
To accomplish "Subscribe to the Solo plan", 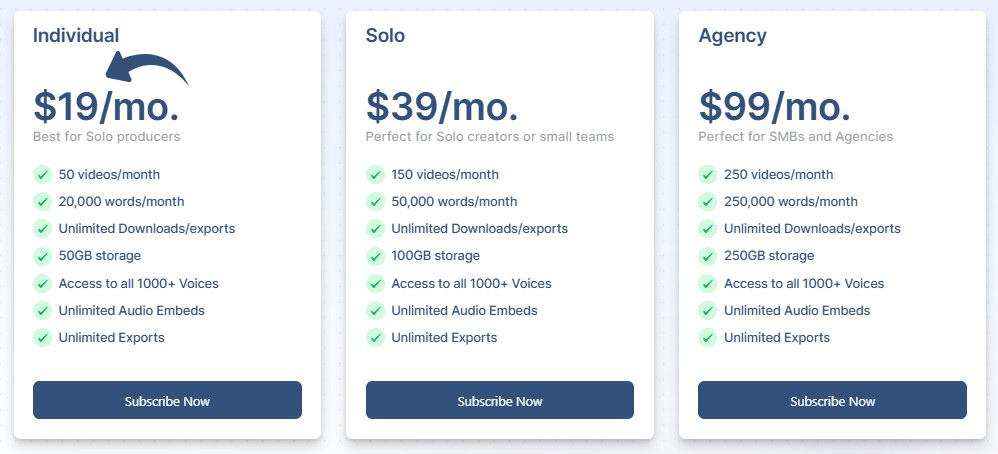I will [500, 400].
